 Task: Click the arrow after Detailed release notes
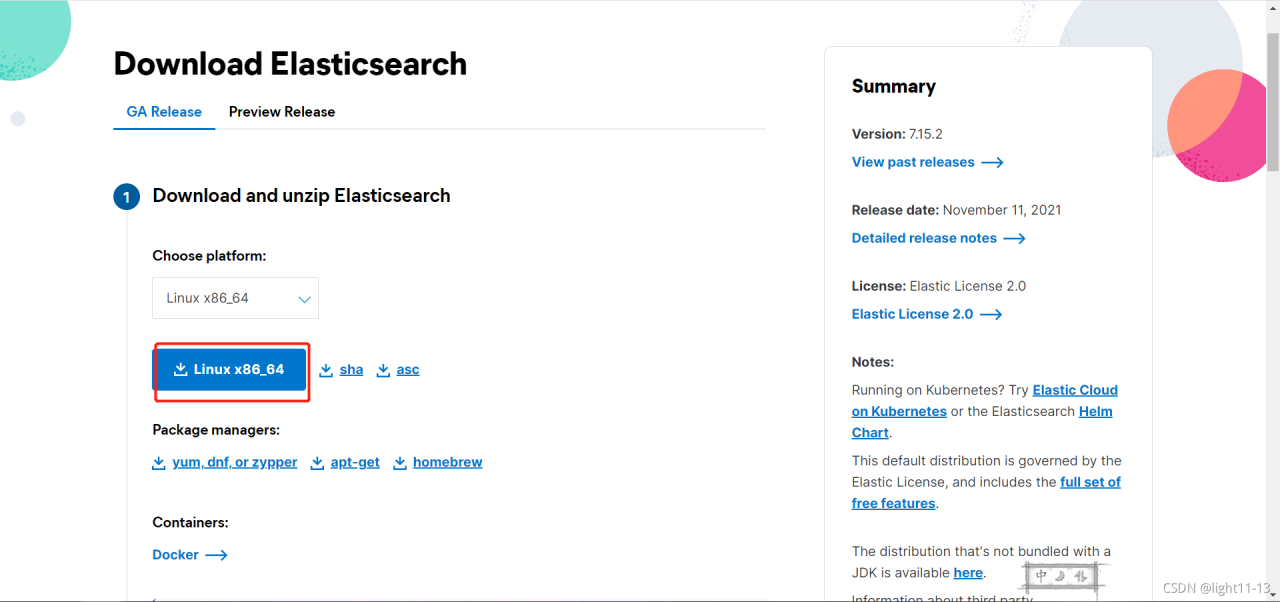pos(1014,238)
